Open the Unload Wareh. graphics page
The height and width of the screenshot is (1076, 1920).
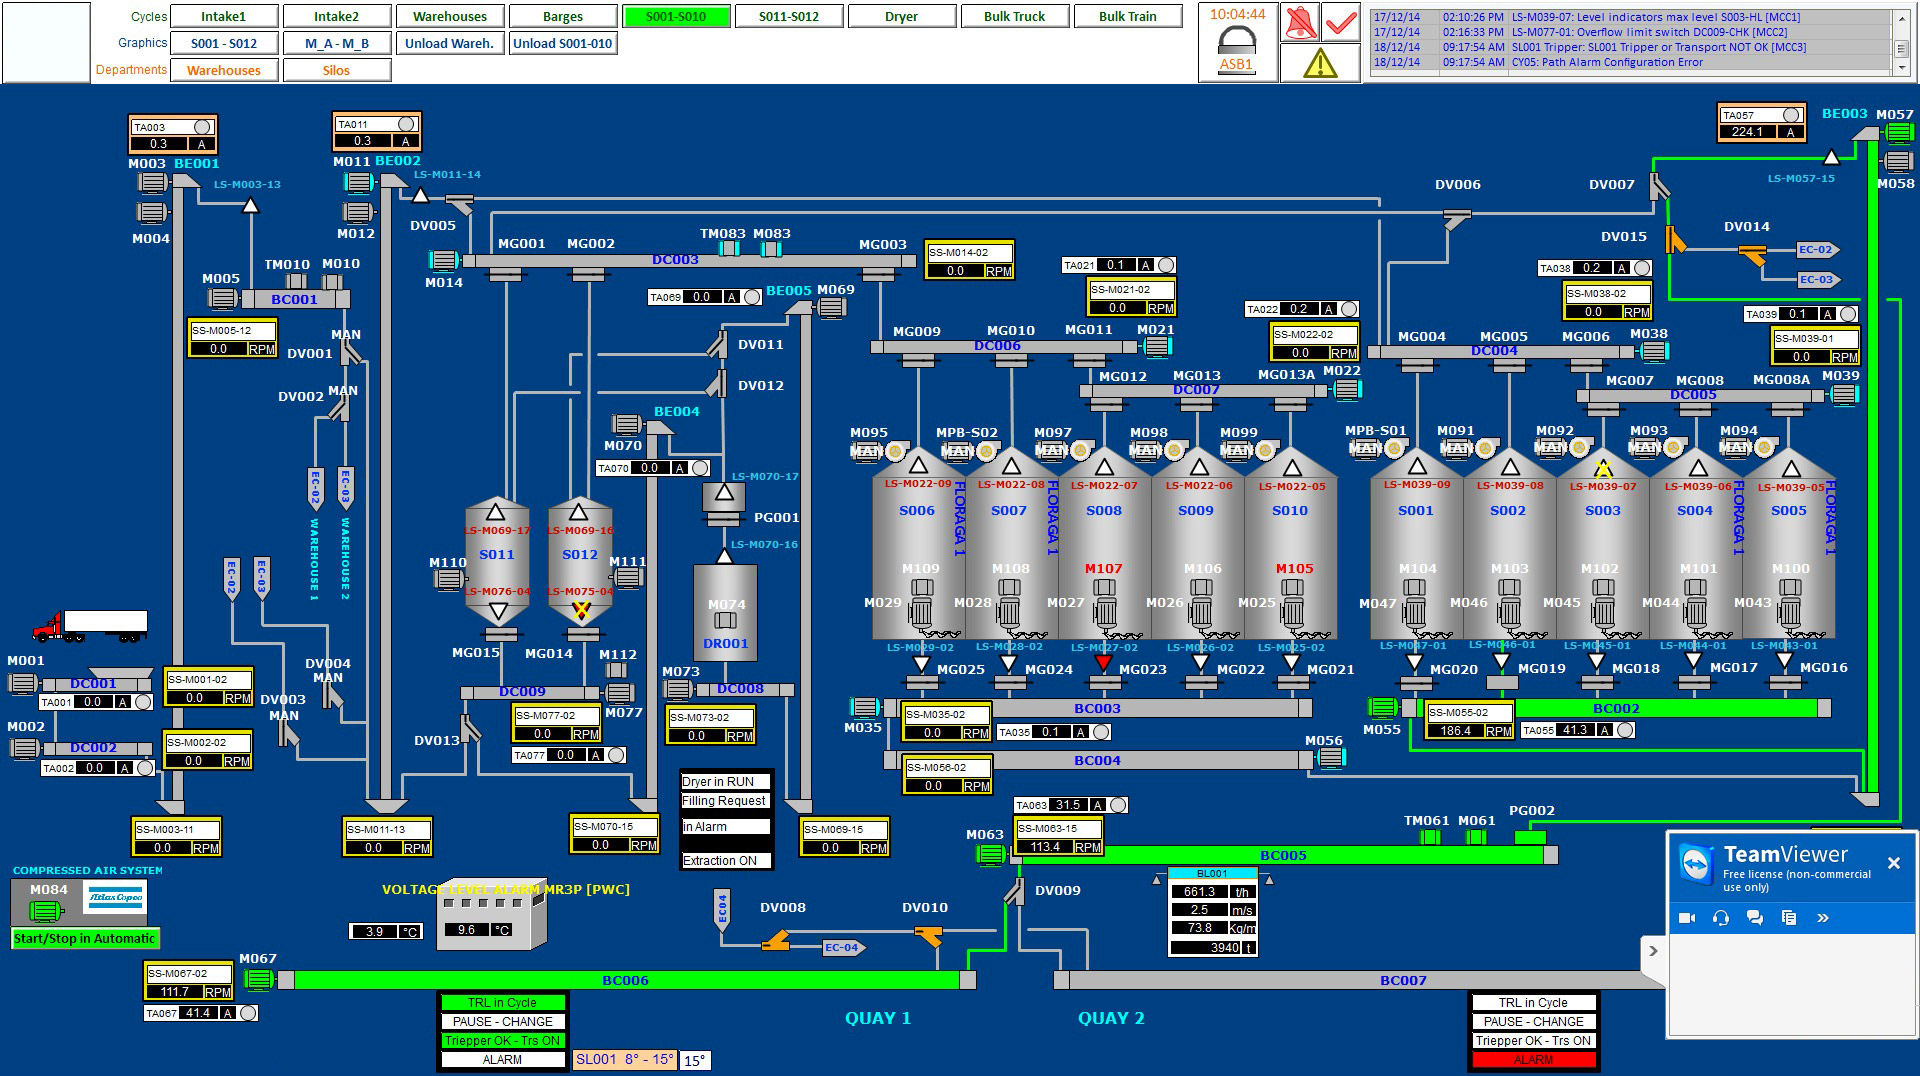(449, 43)
